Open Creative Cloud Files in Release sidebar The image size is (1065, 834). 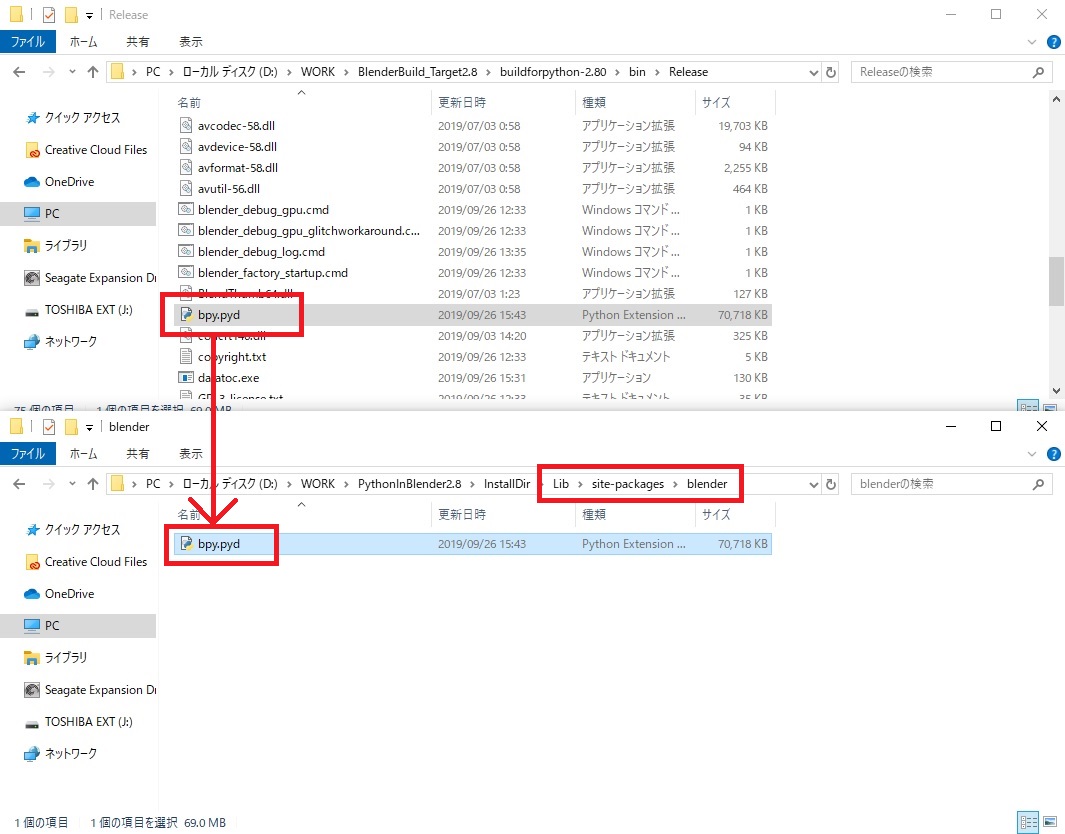[86, 149]
